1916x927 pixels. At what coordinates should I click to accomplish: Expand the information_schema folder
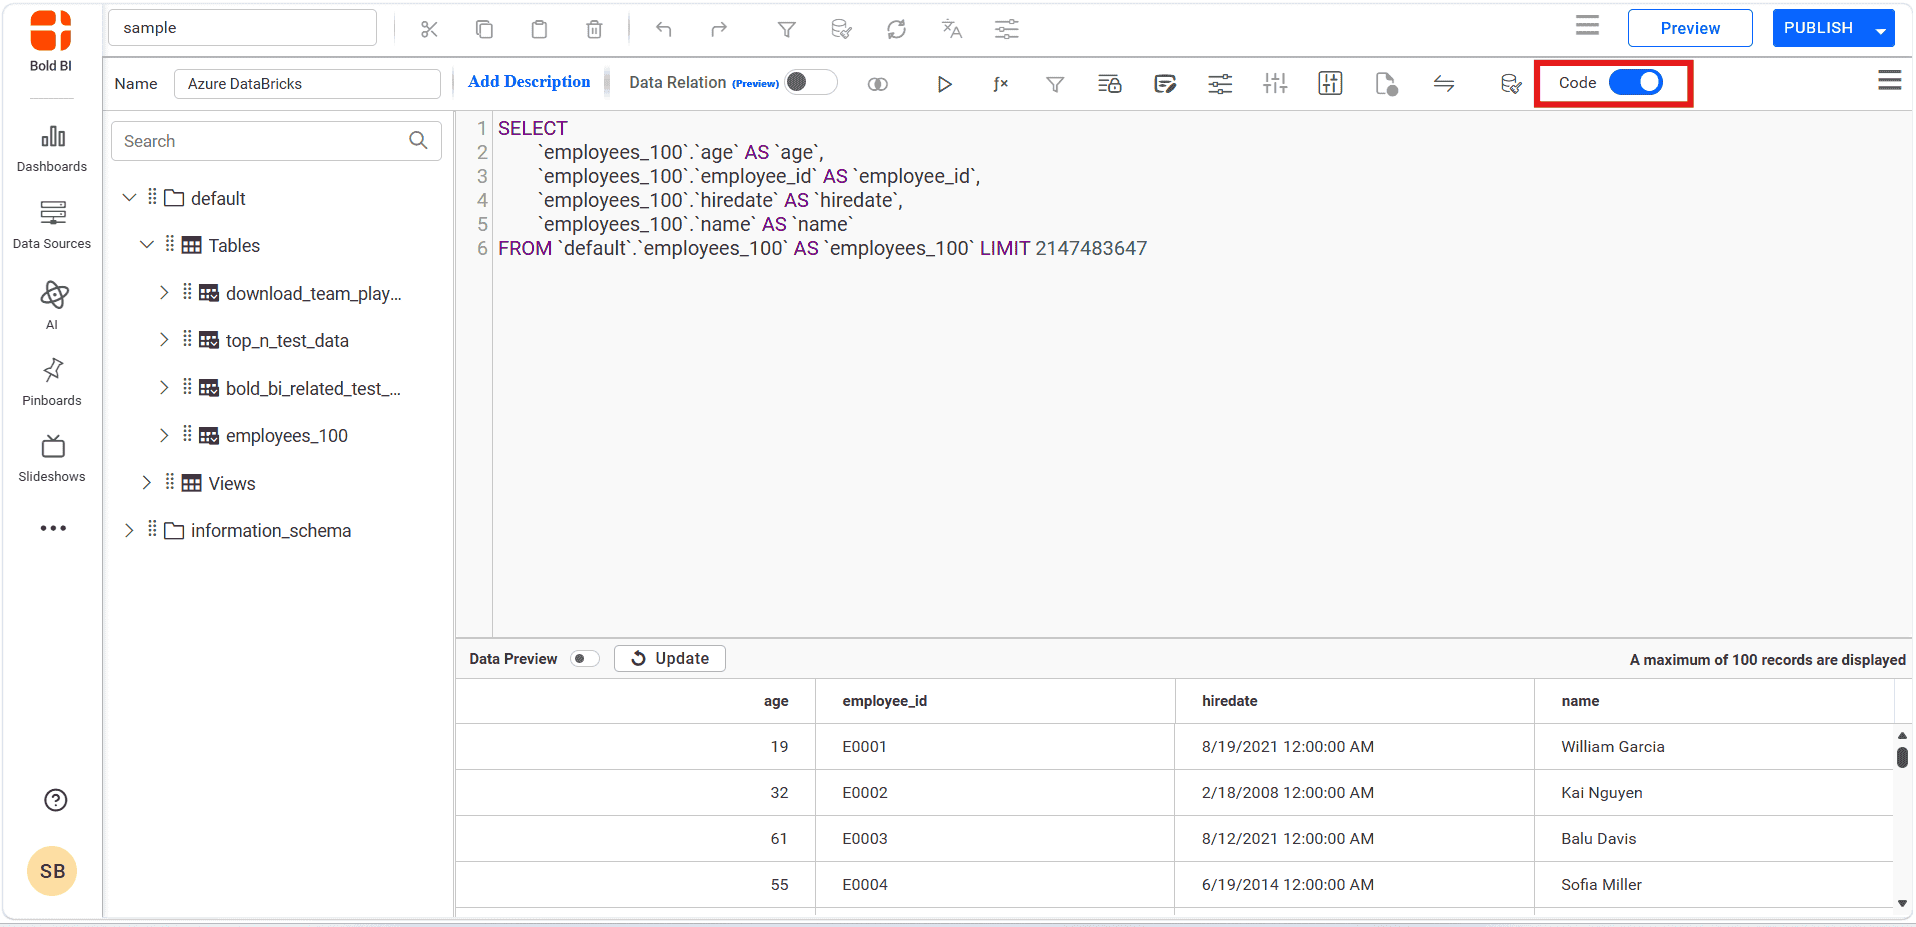coord(129,530)
